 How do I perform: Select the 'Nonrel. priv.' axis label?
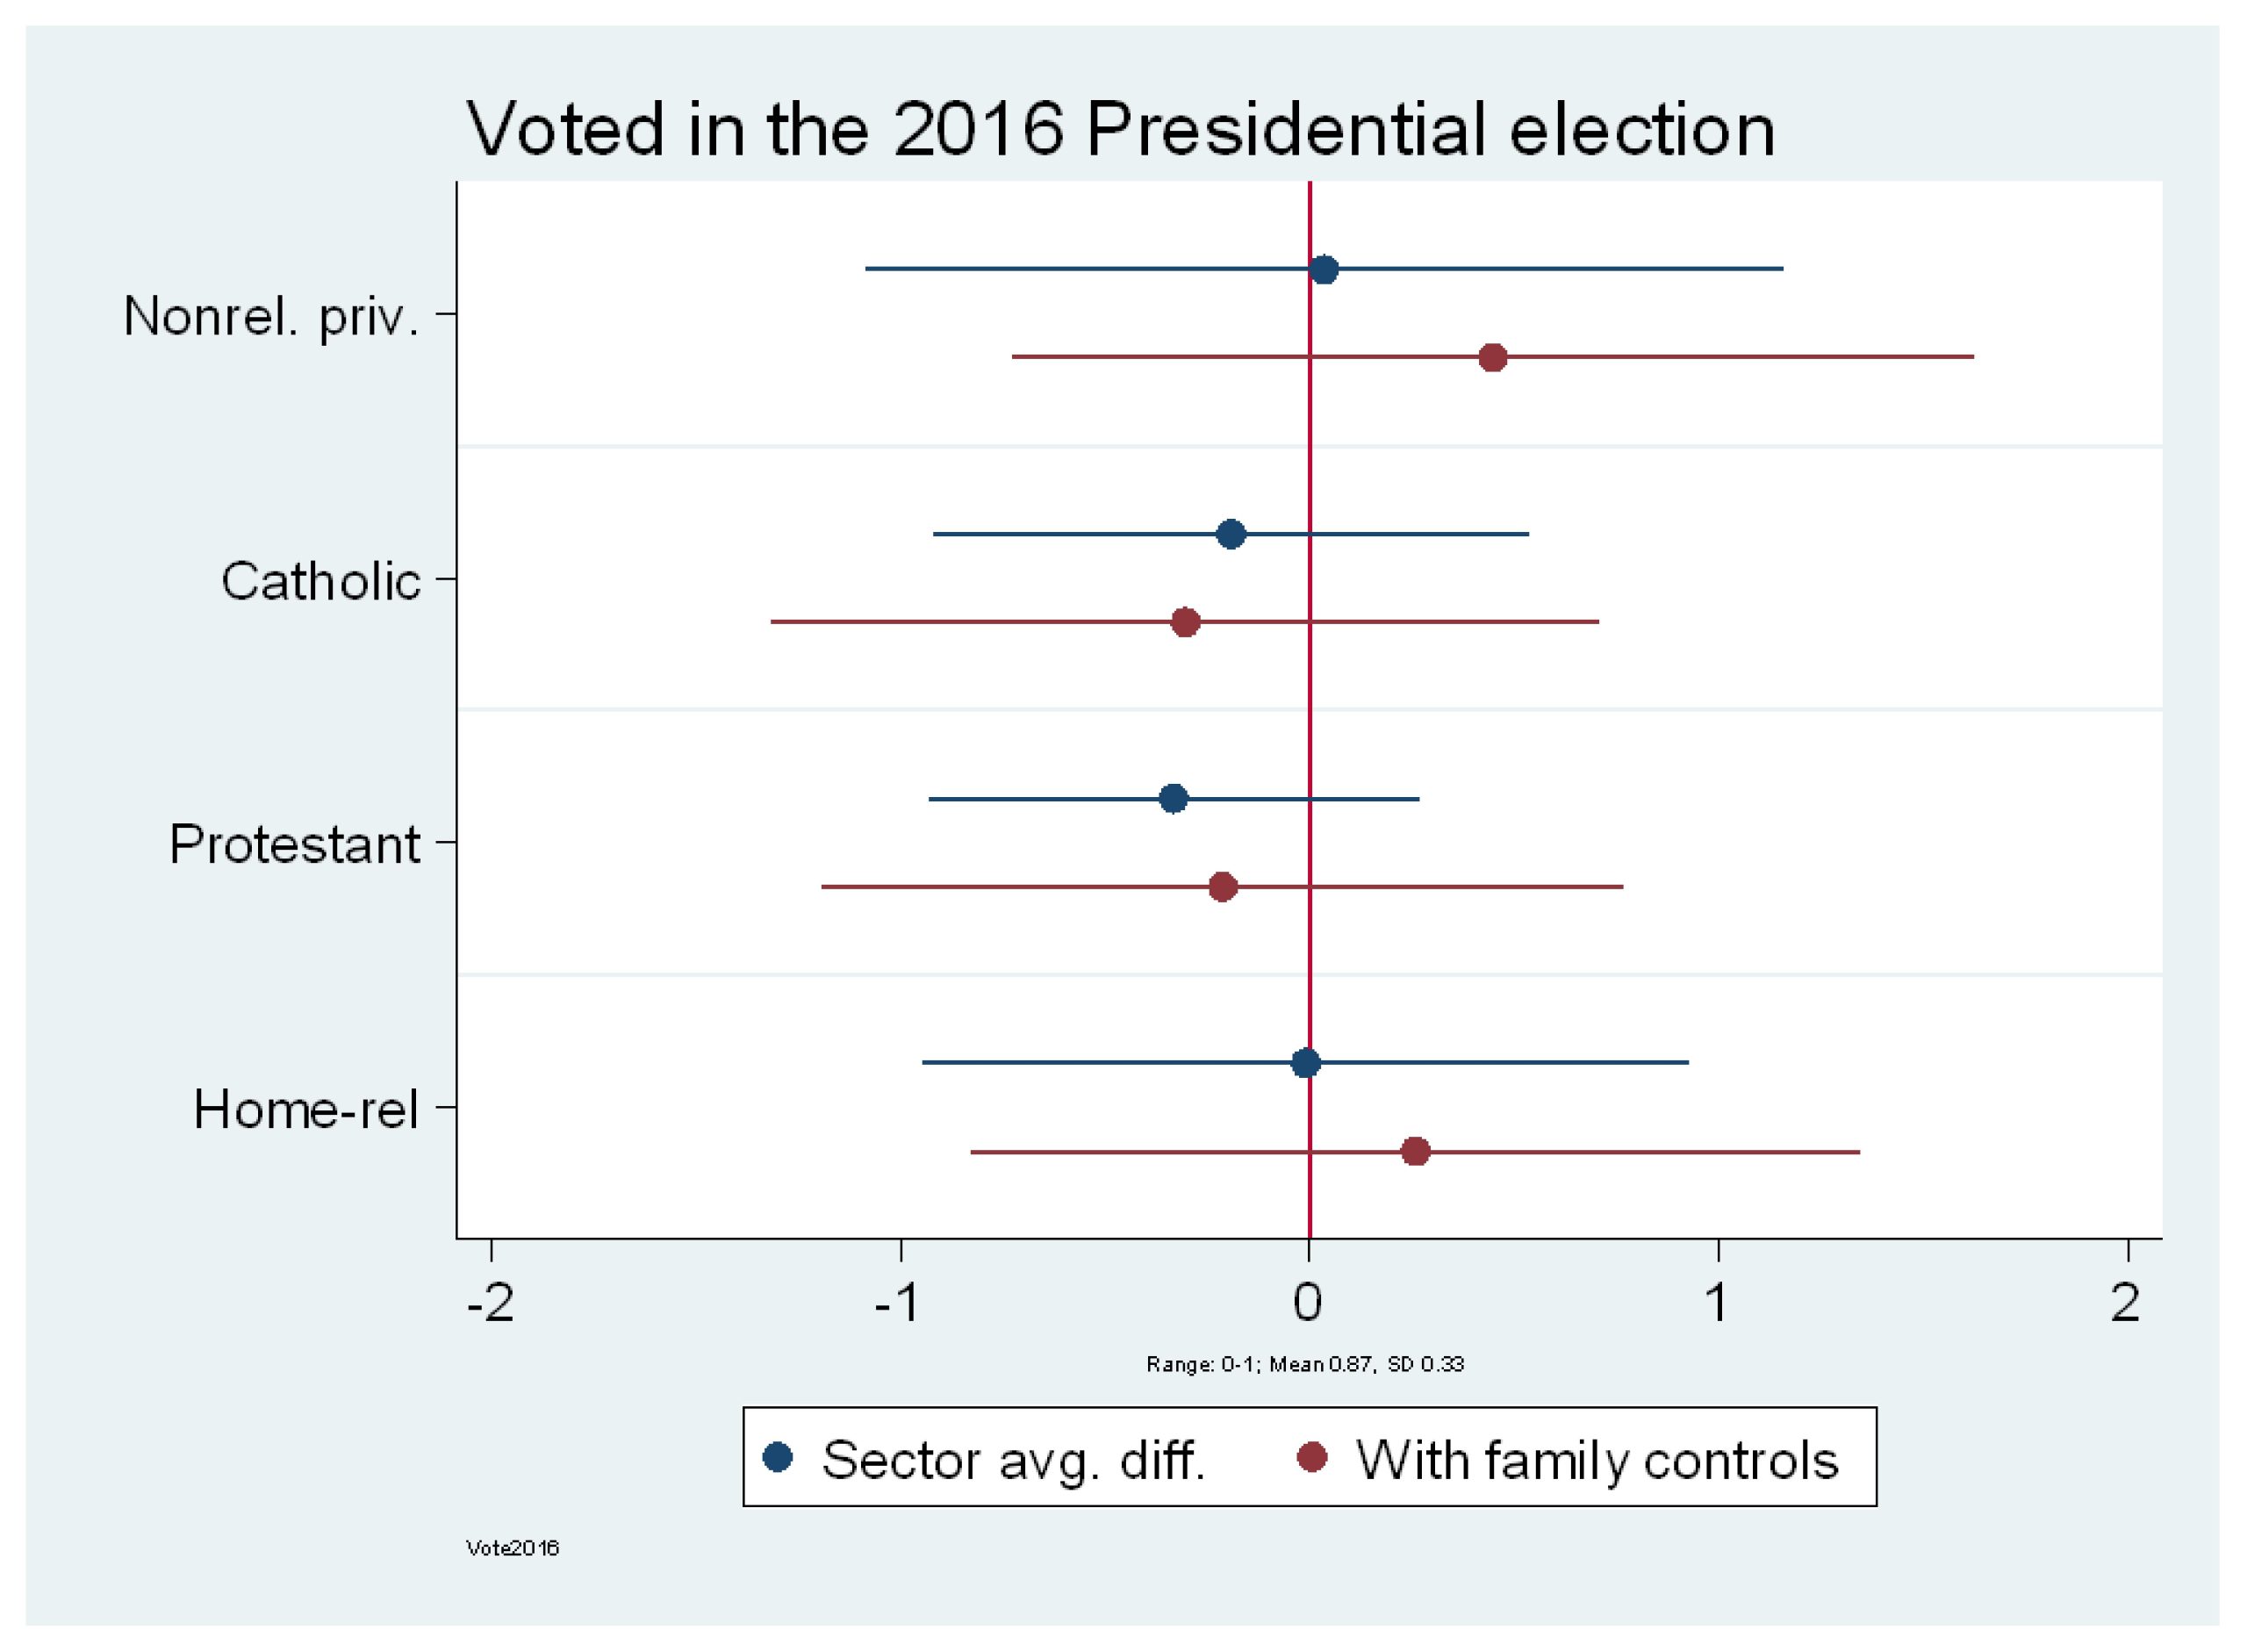click(x=271, y=316)
